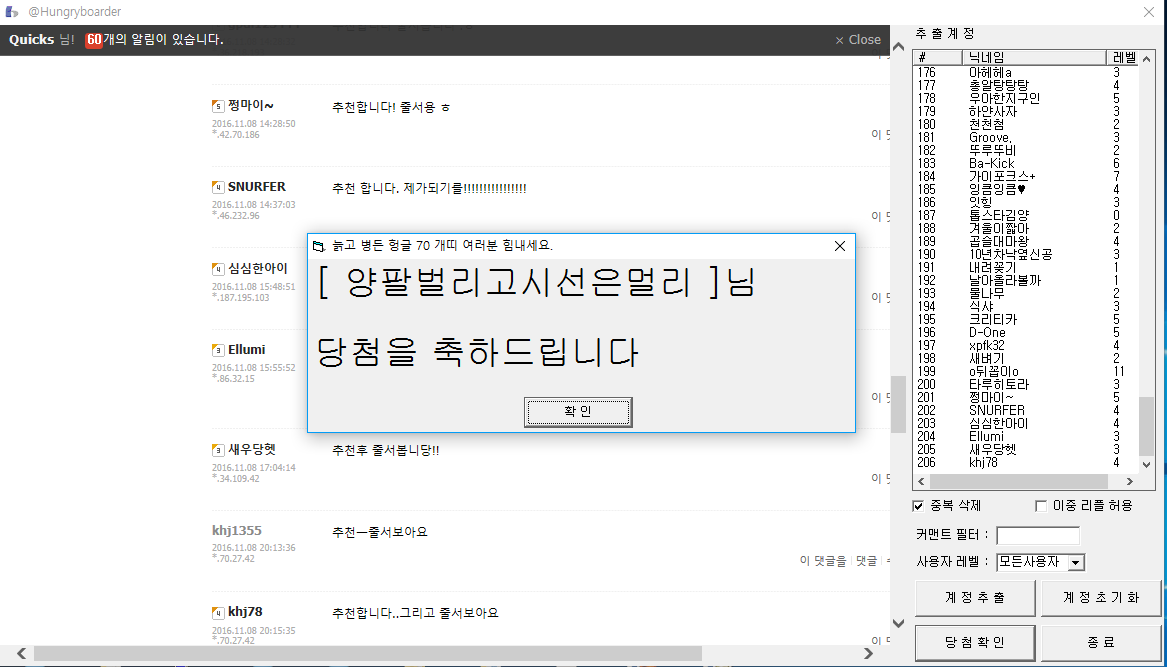Screen dimensions: 1167x667
Task: Click the 계정초기화 button
Action: (1101, 598)
